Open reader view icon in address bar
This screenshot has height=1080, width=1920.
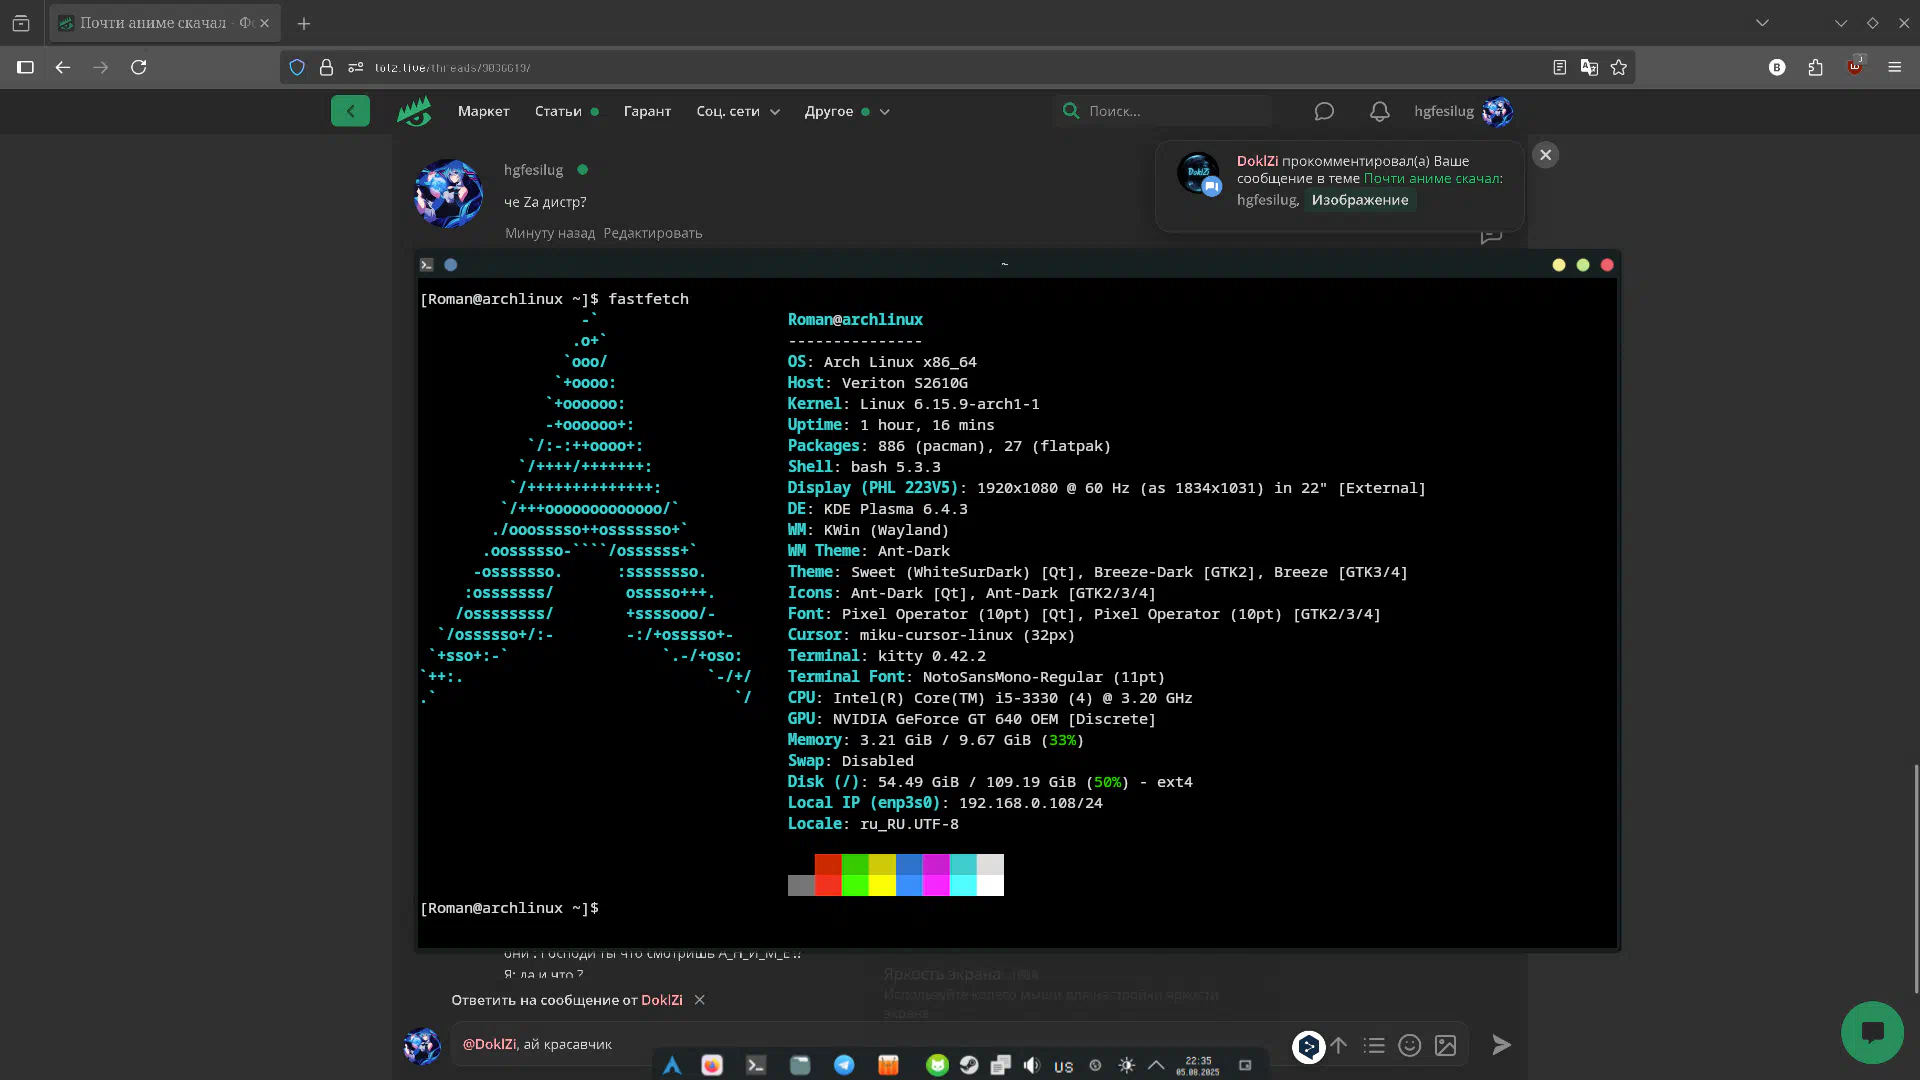1559,67
